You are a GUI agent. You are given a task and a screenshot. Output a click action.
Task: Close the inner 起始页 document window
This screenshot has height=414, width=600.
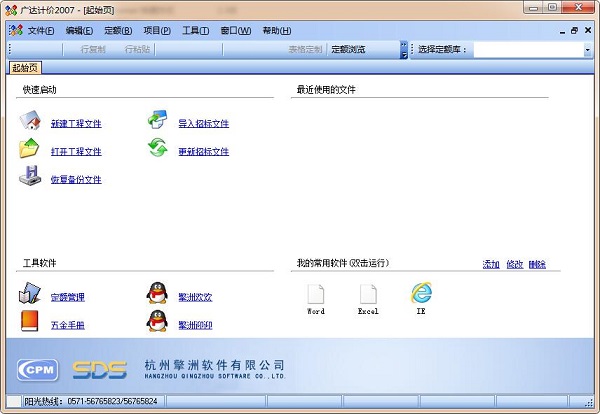coord(588,30)
